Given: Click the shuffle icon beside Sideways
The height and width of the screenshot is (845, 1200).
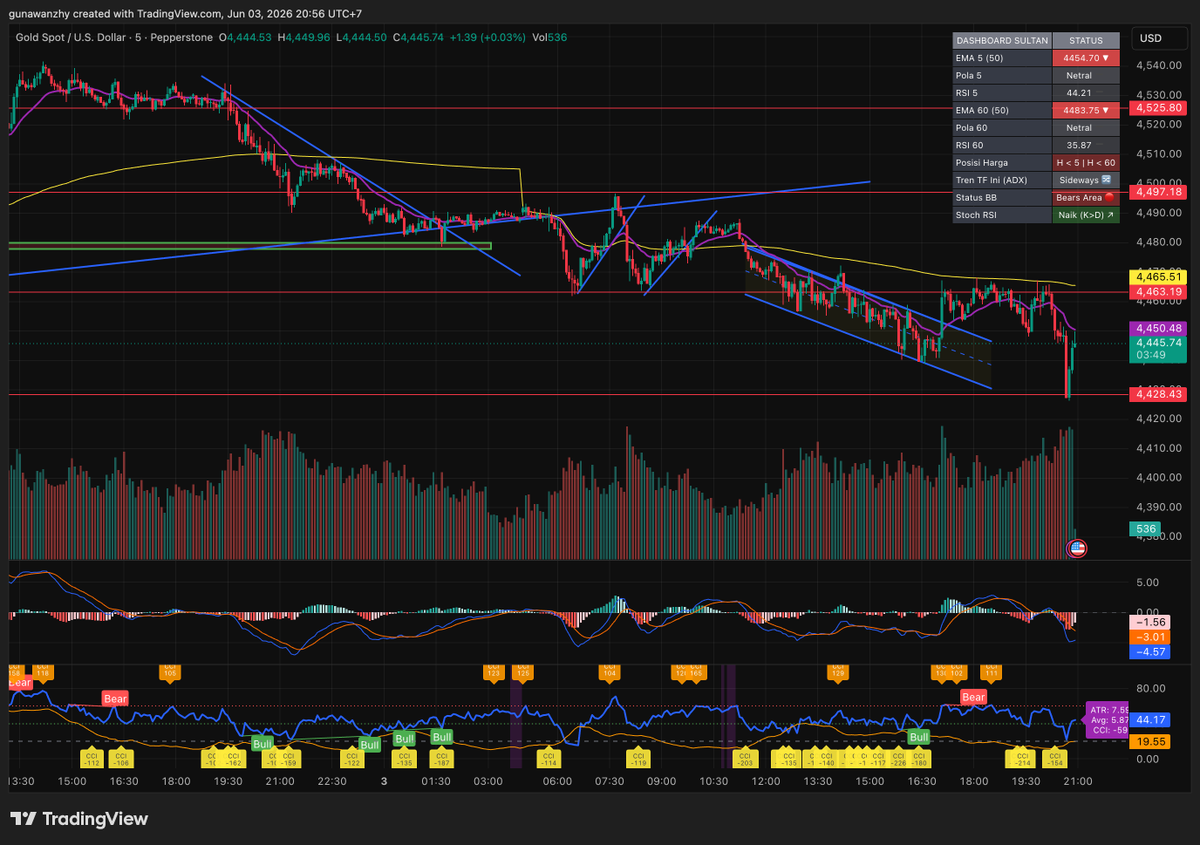Looking at the screenshot, I should 1106,180.
